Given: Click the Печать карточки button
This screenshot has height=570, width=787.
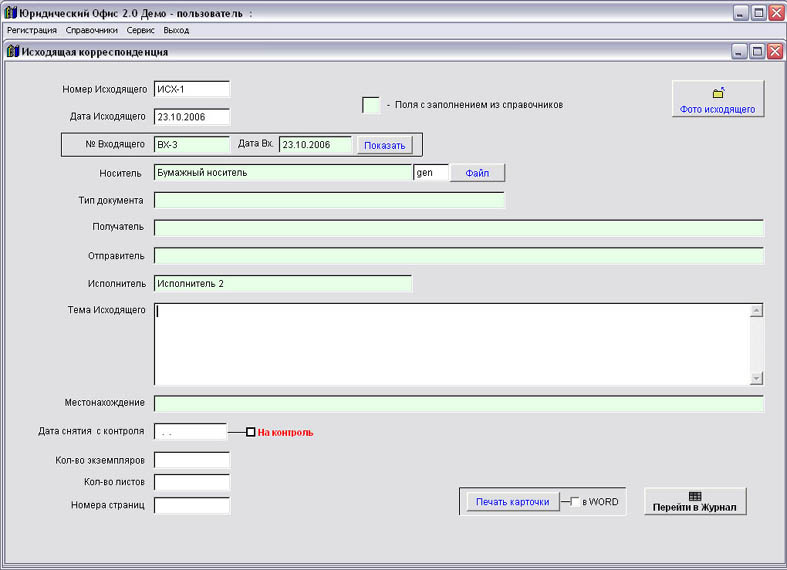Looking at the screenshot, I should point(512,502).
